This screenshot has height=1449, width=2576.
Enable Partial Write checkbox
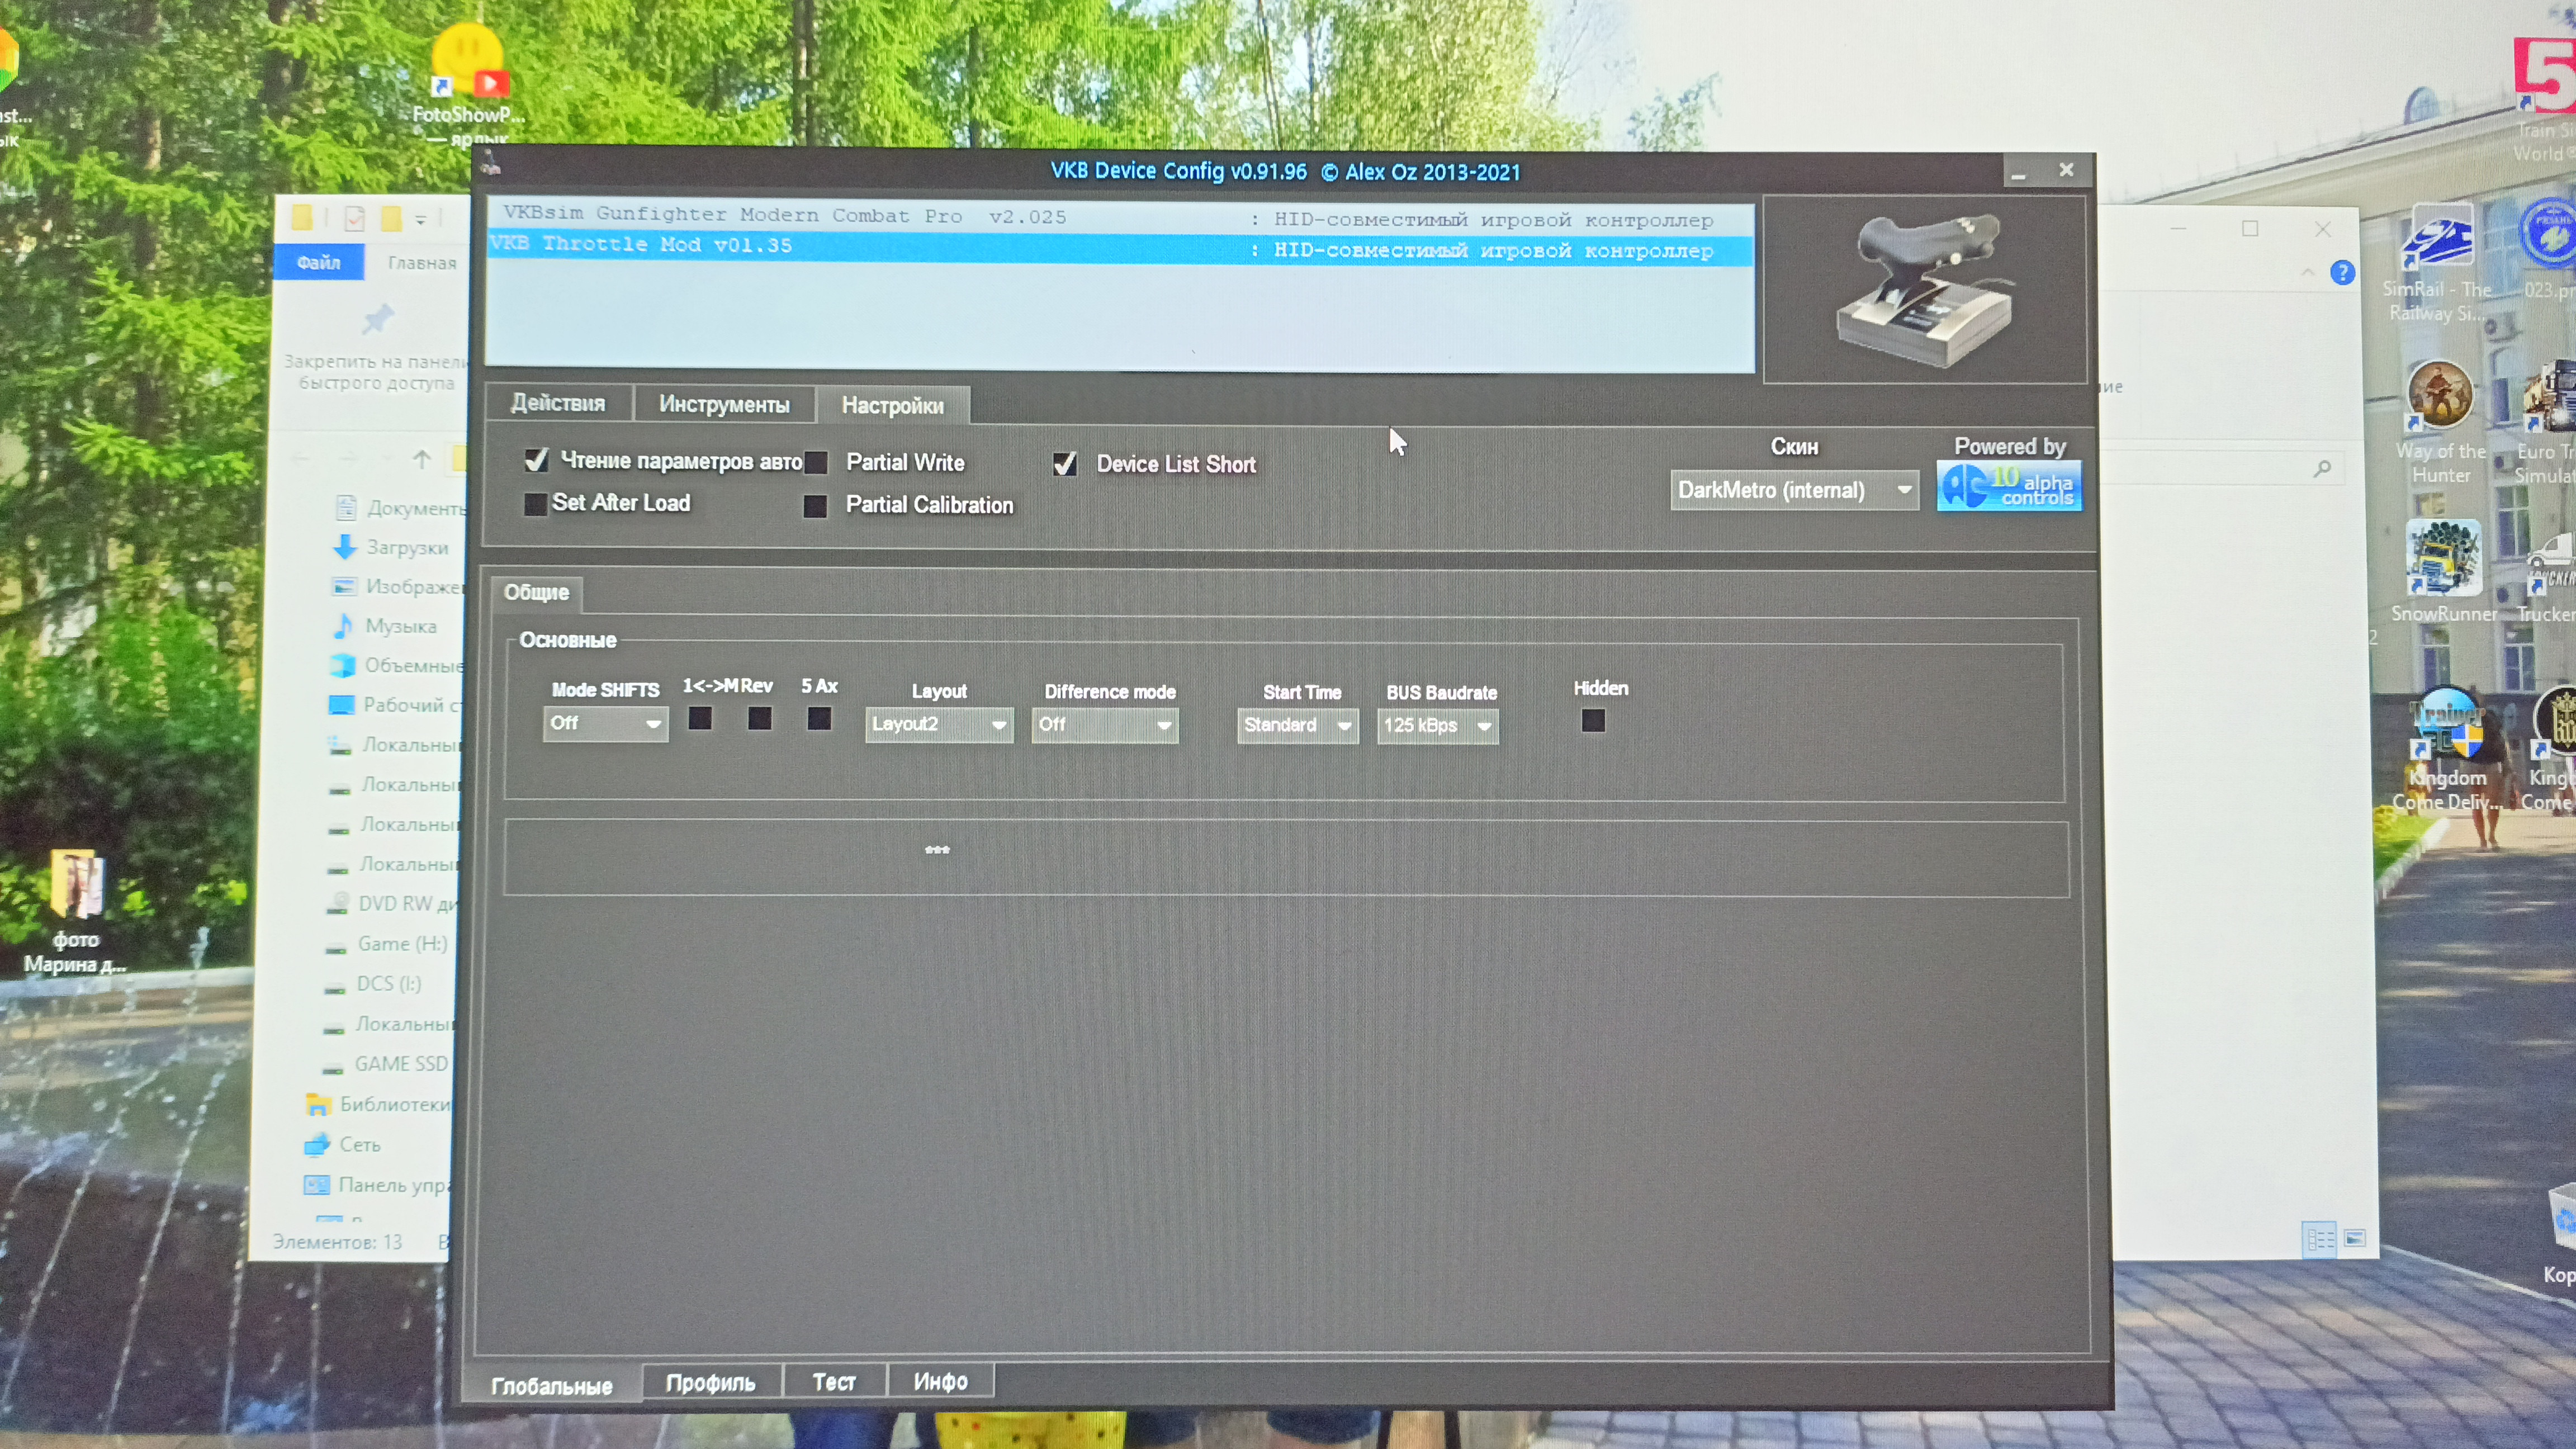pos(817,463)
